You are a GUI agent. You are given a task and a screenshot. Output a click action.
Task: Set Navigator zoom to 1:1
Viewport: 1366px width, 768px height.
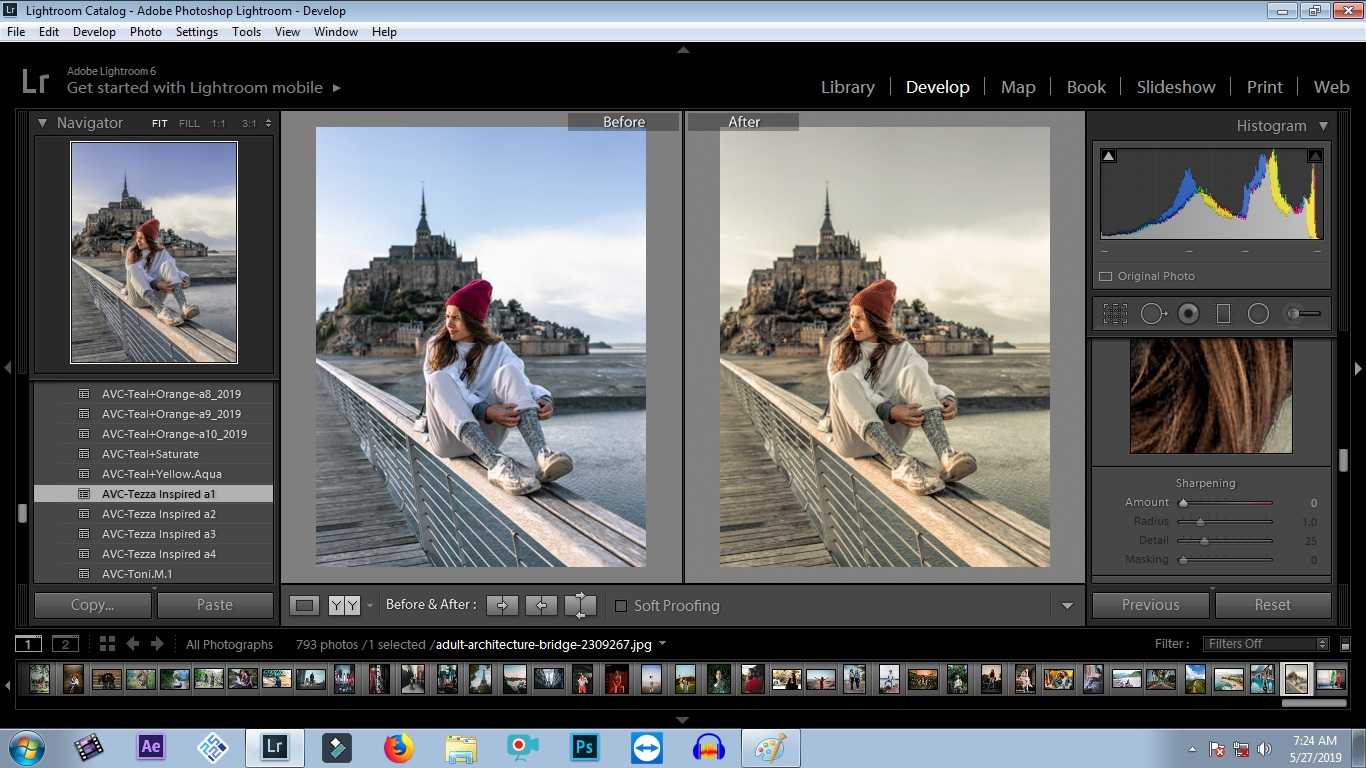[218, 124]
